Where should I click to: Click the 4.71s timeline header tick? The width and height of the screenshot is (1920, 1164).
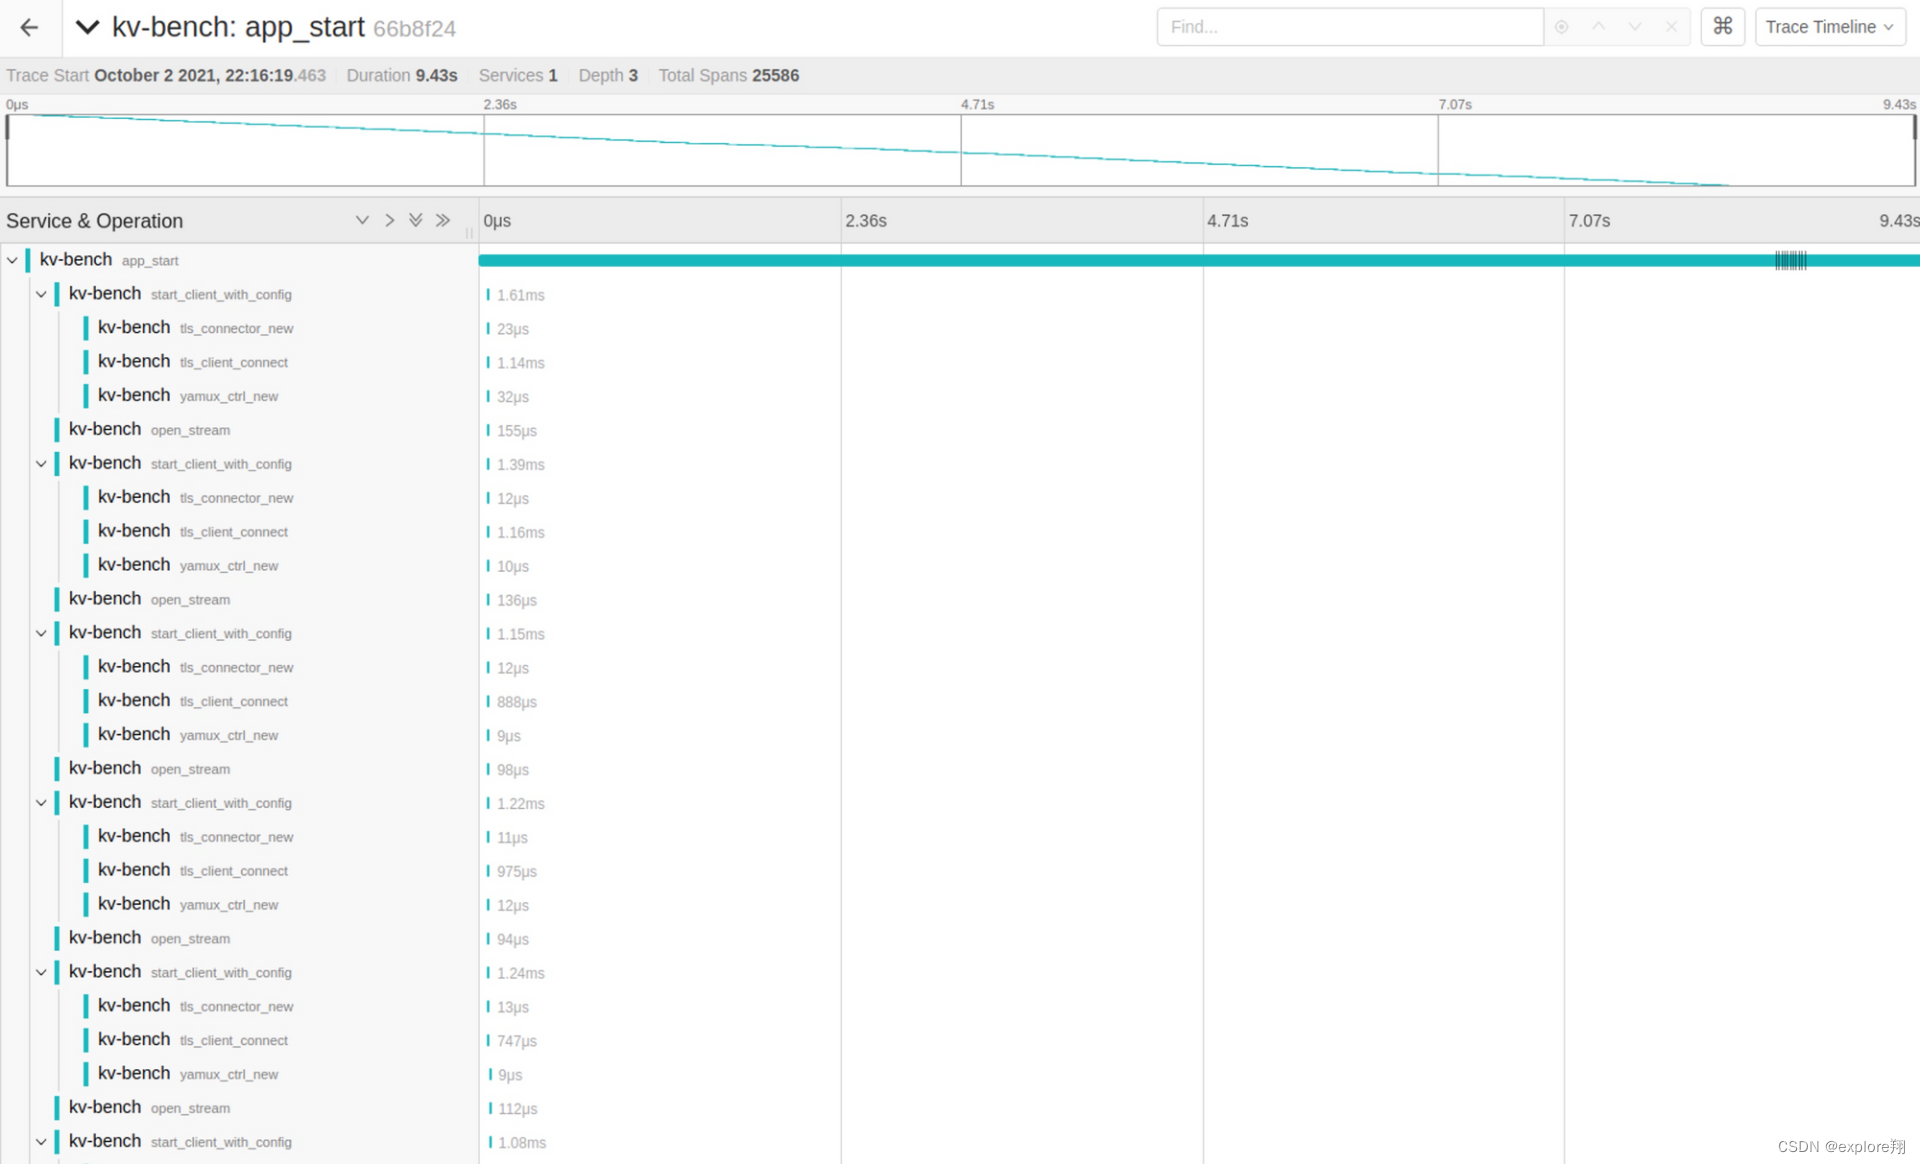tap(1227, 221)
